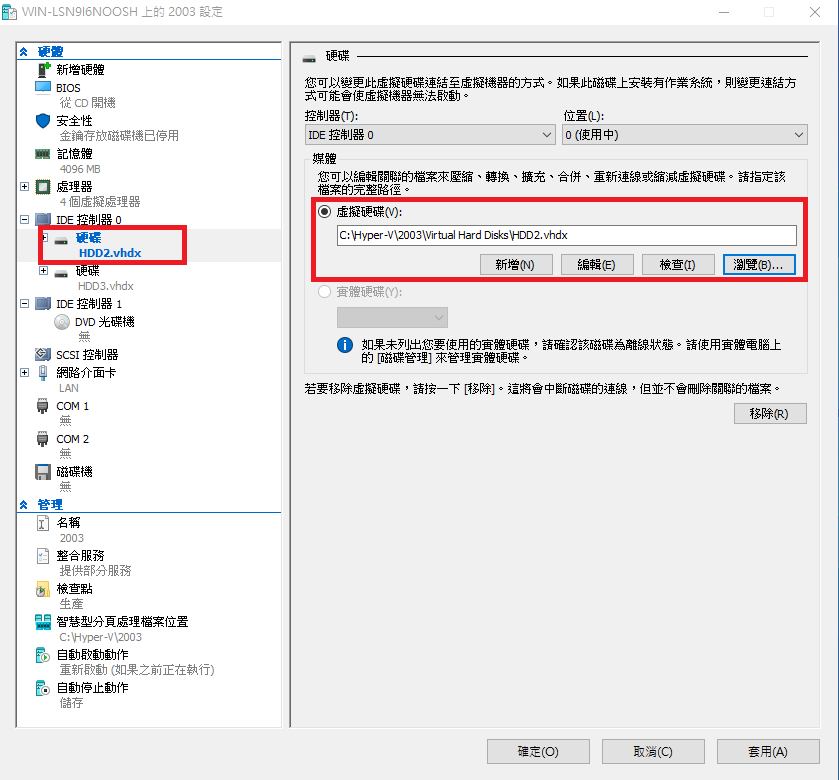Confirm with the 確定(O) button

click(x=538, y=752)
